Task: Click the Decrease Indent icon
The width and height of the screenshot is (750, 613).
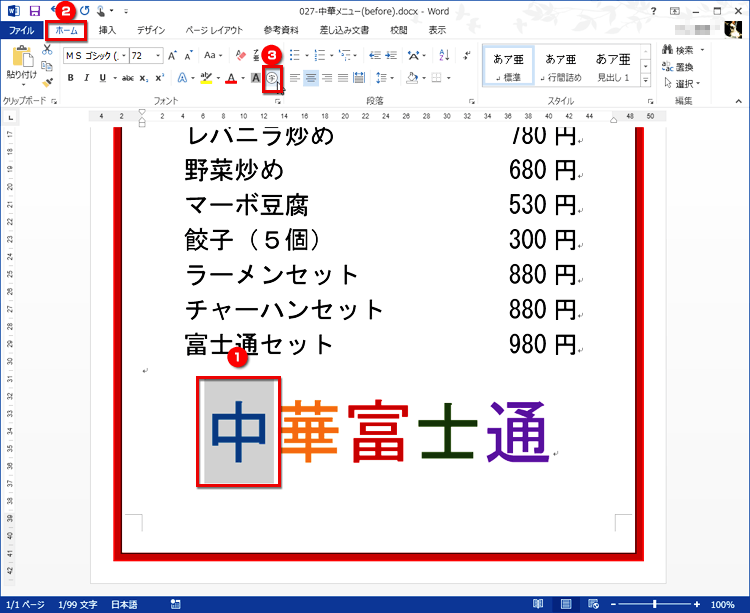Action: click(375, 55)
